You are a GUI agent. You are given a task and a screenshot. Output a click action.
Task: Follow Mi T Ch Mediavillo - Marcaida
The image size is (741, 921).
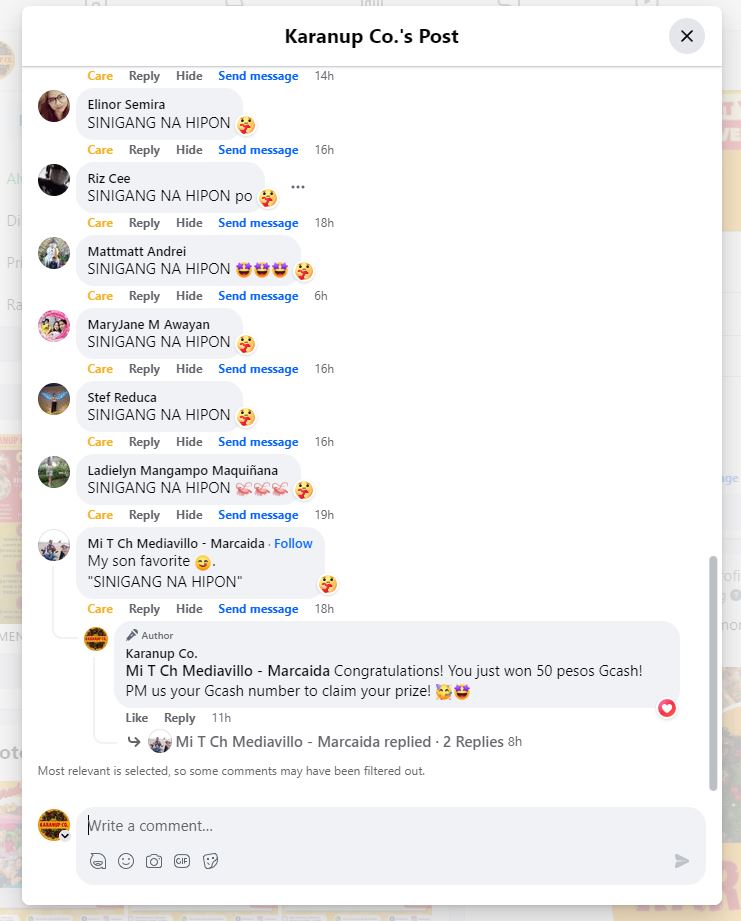[x=293, y=543]
